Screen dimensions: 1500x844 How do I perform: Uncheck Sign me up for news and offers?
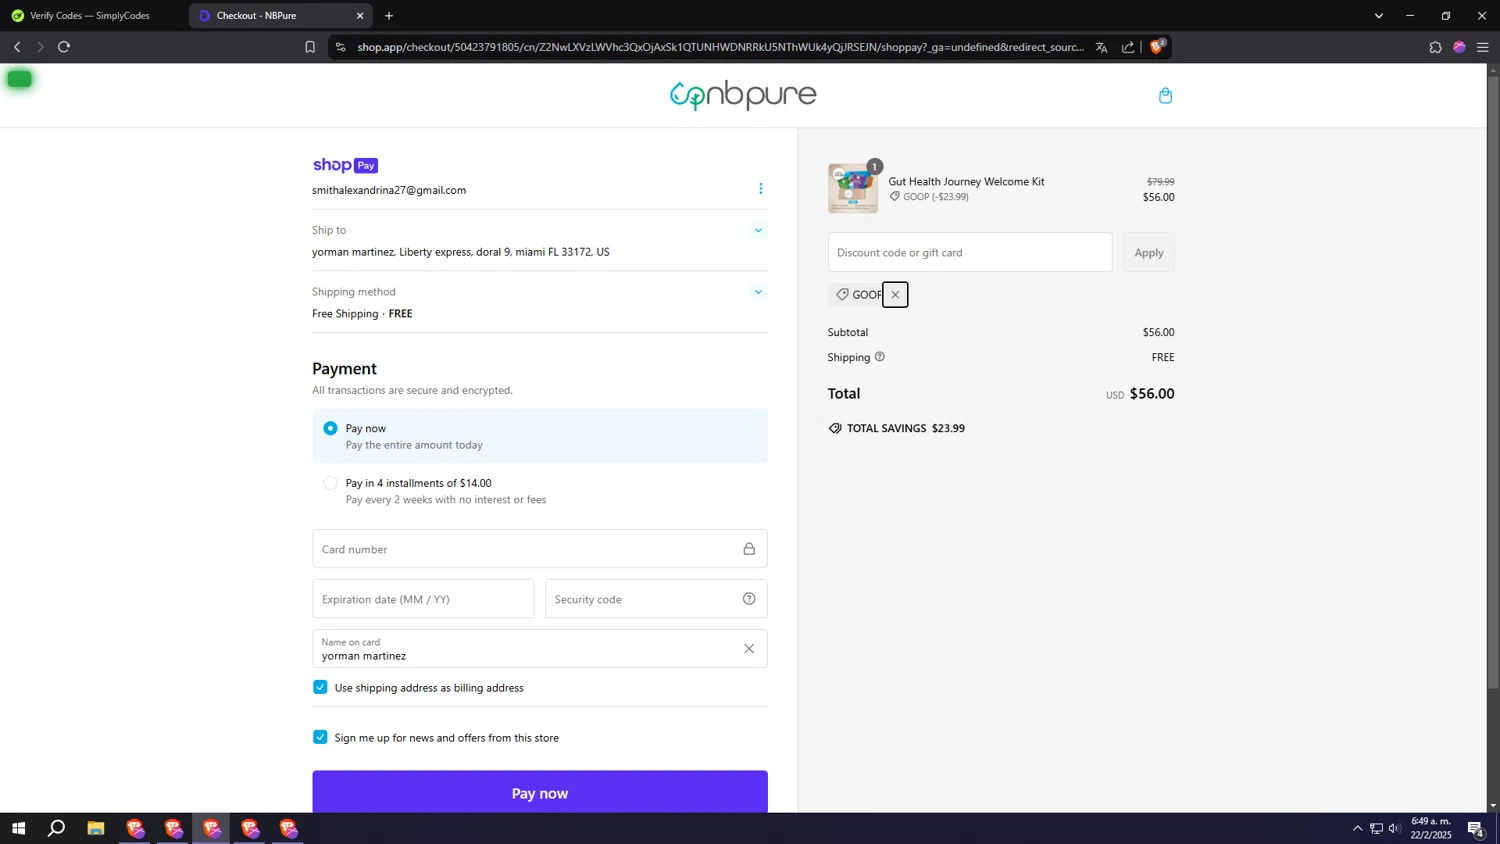point(320,737)
